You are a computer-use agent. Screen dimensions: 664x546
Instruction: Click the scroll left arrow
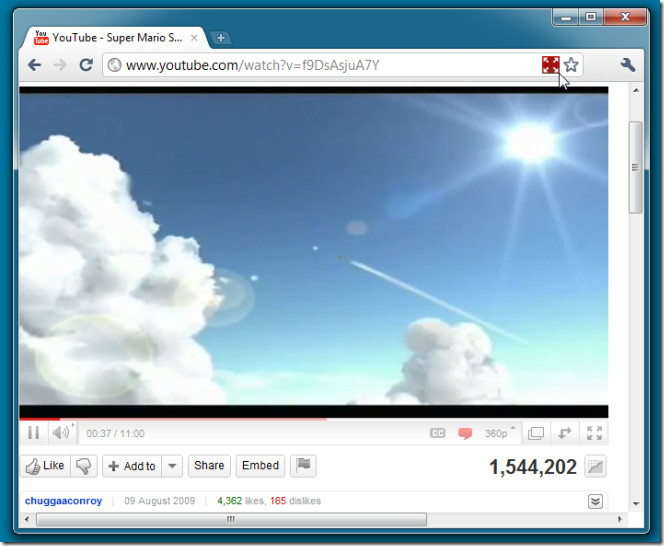tap(27, 519)
